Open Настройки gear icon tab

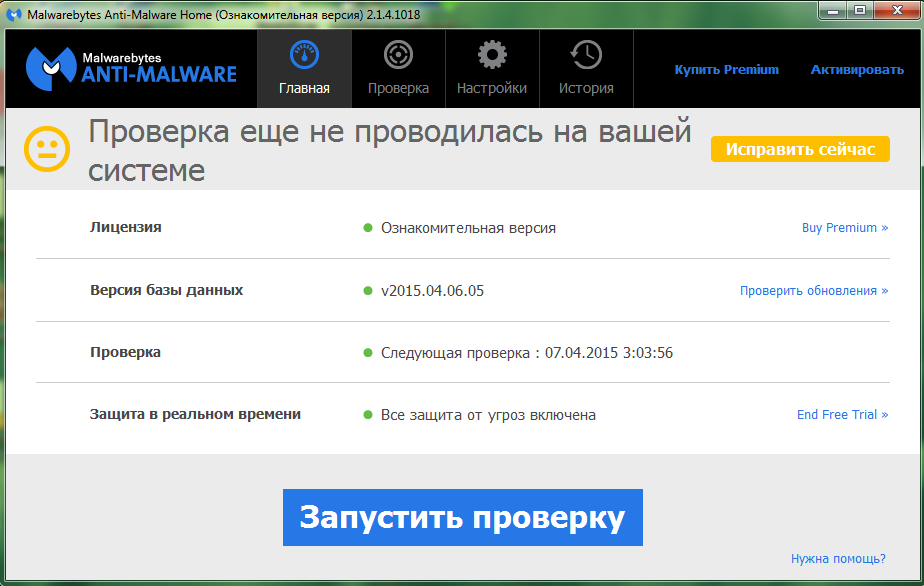point(491,55)
